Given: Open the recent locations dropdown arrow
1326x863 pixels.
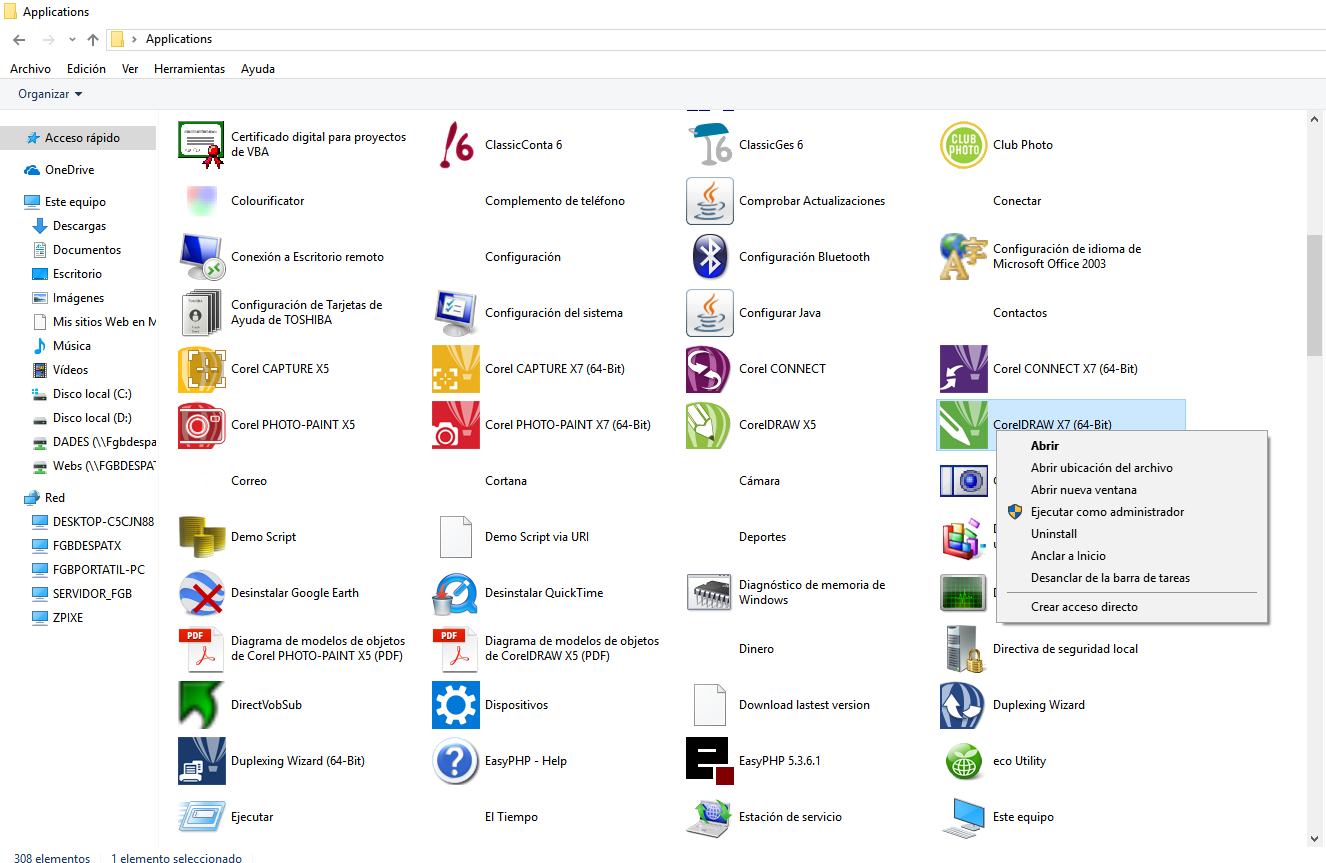Looking at the screenshot, I should pos(72,40).
